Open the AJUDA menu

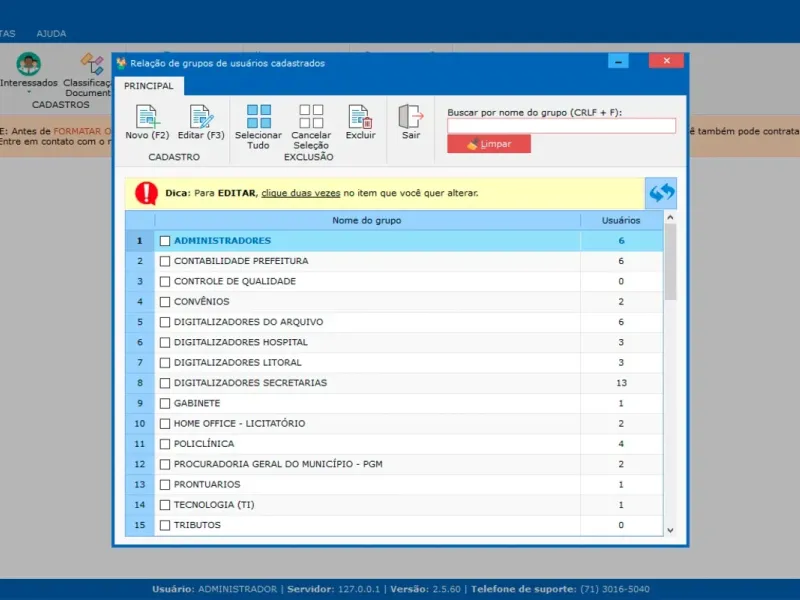coord(51,33)
